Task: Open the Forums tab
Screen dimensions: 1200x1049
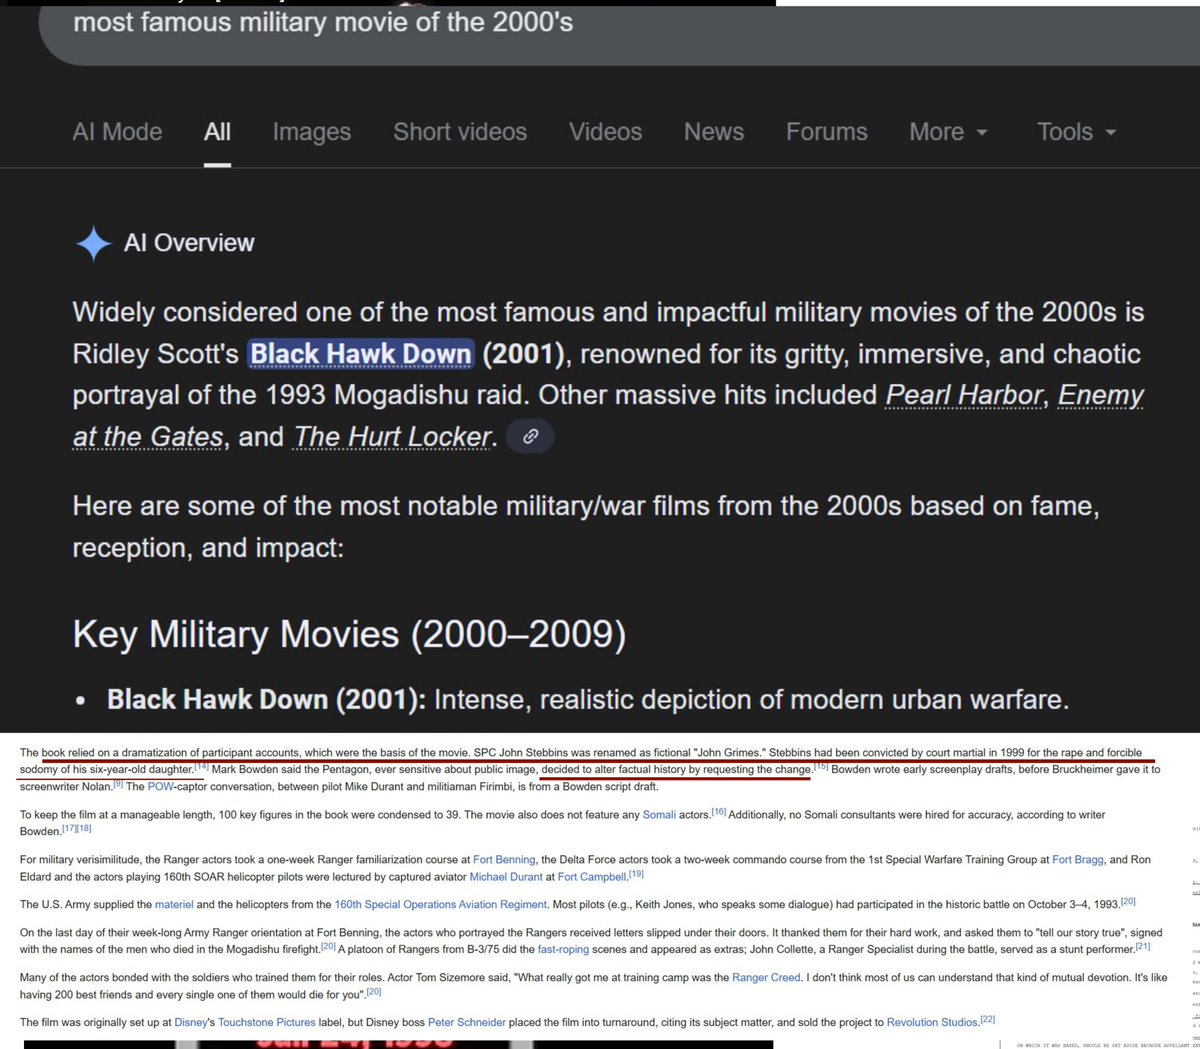Action: pos(827,132)
